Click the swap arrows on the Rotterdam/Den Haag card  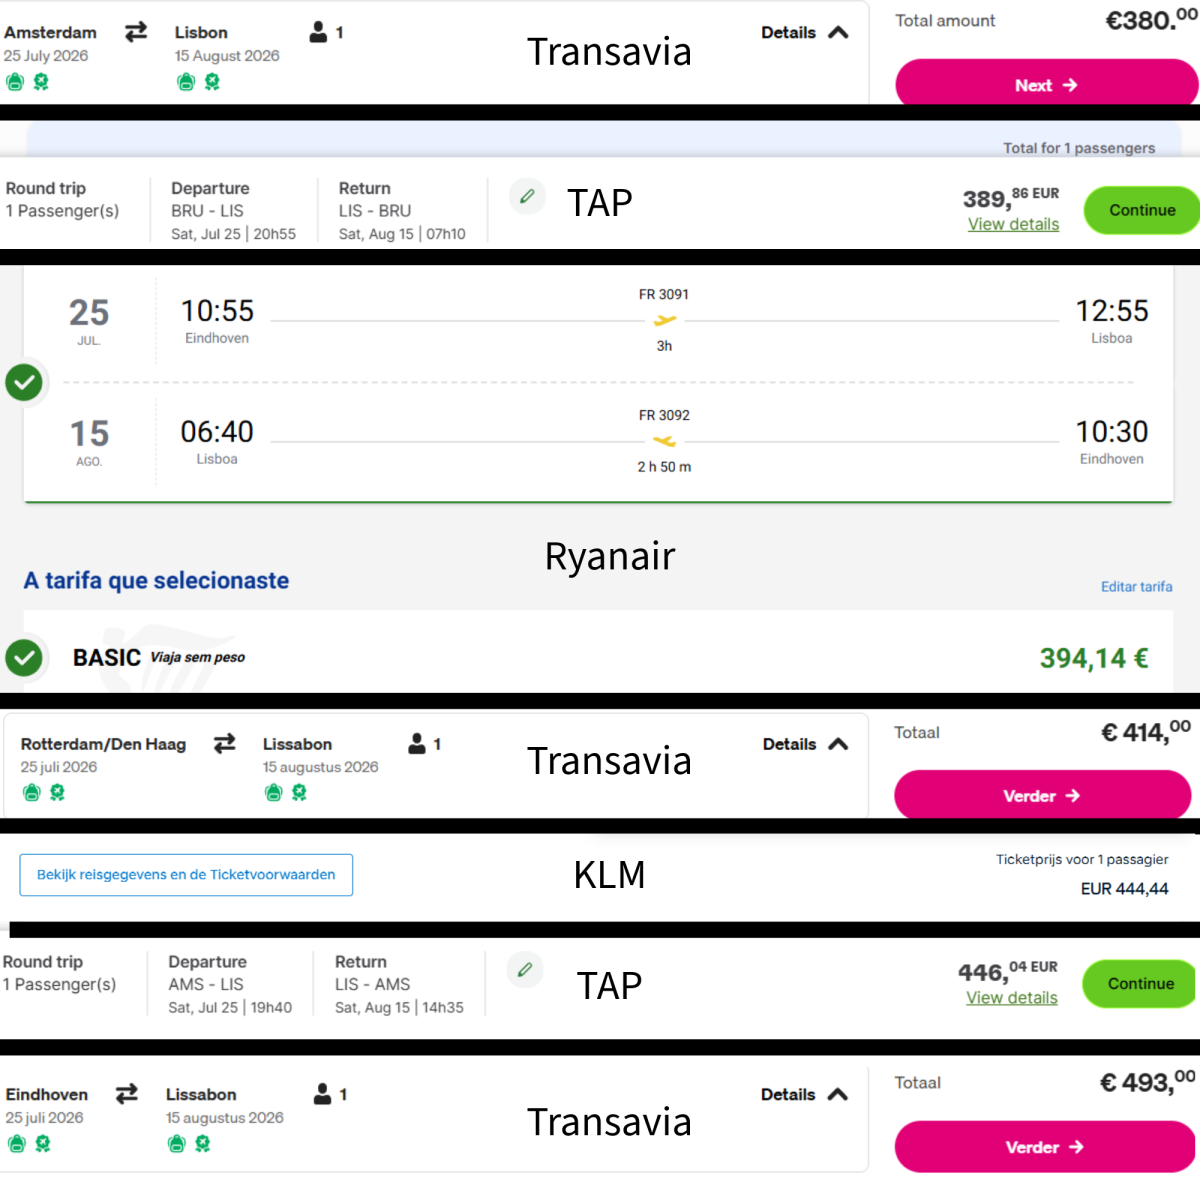(225, 743)
